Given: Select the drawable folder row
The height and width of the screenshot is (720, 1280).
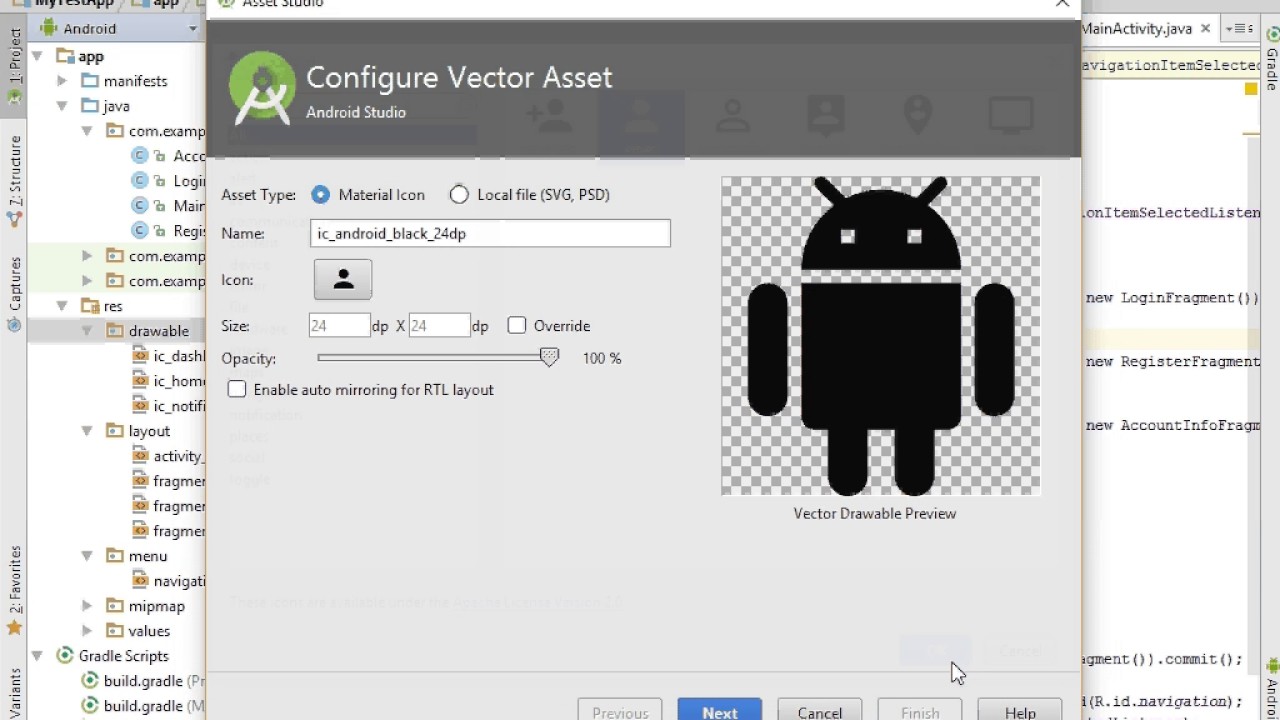Looking at the screenshot, I should coord(116,330).
